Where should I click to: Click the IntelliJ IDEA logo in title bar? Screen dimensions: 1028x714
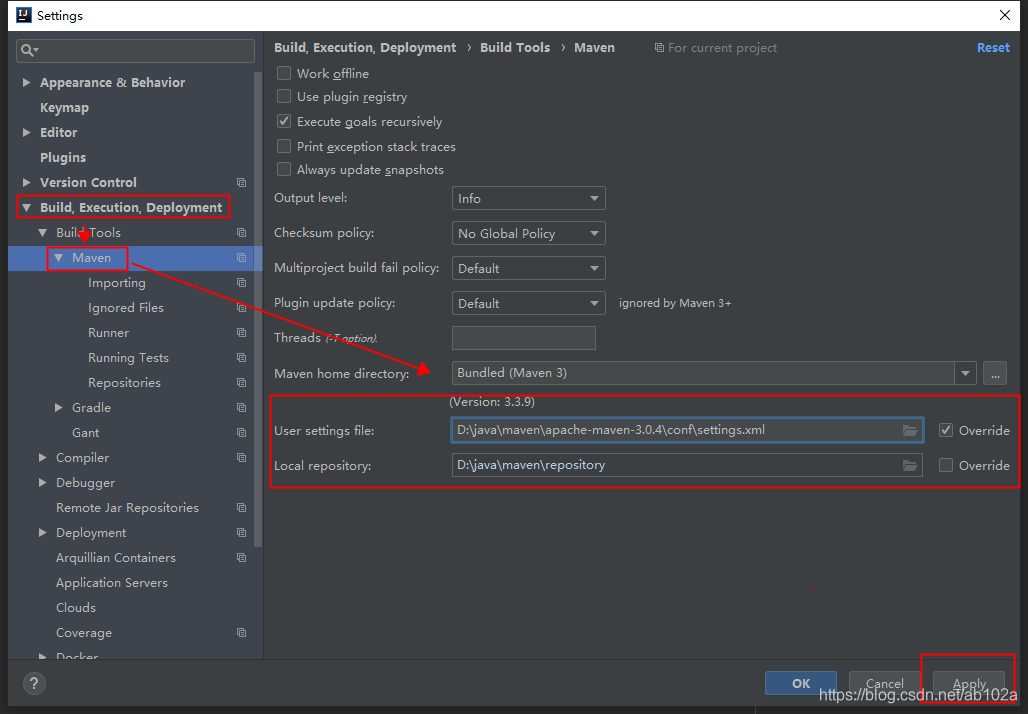pos(24,15)
